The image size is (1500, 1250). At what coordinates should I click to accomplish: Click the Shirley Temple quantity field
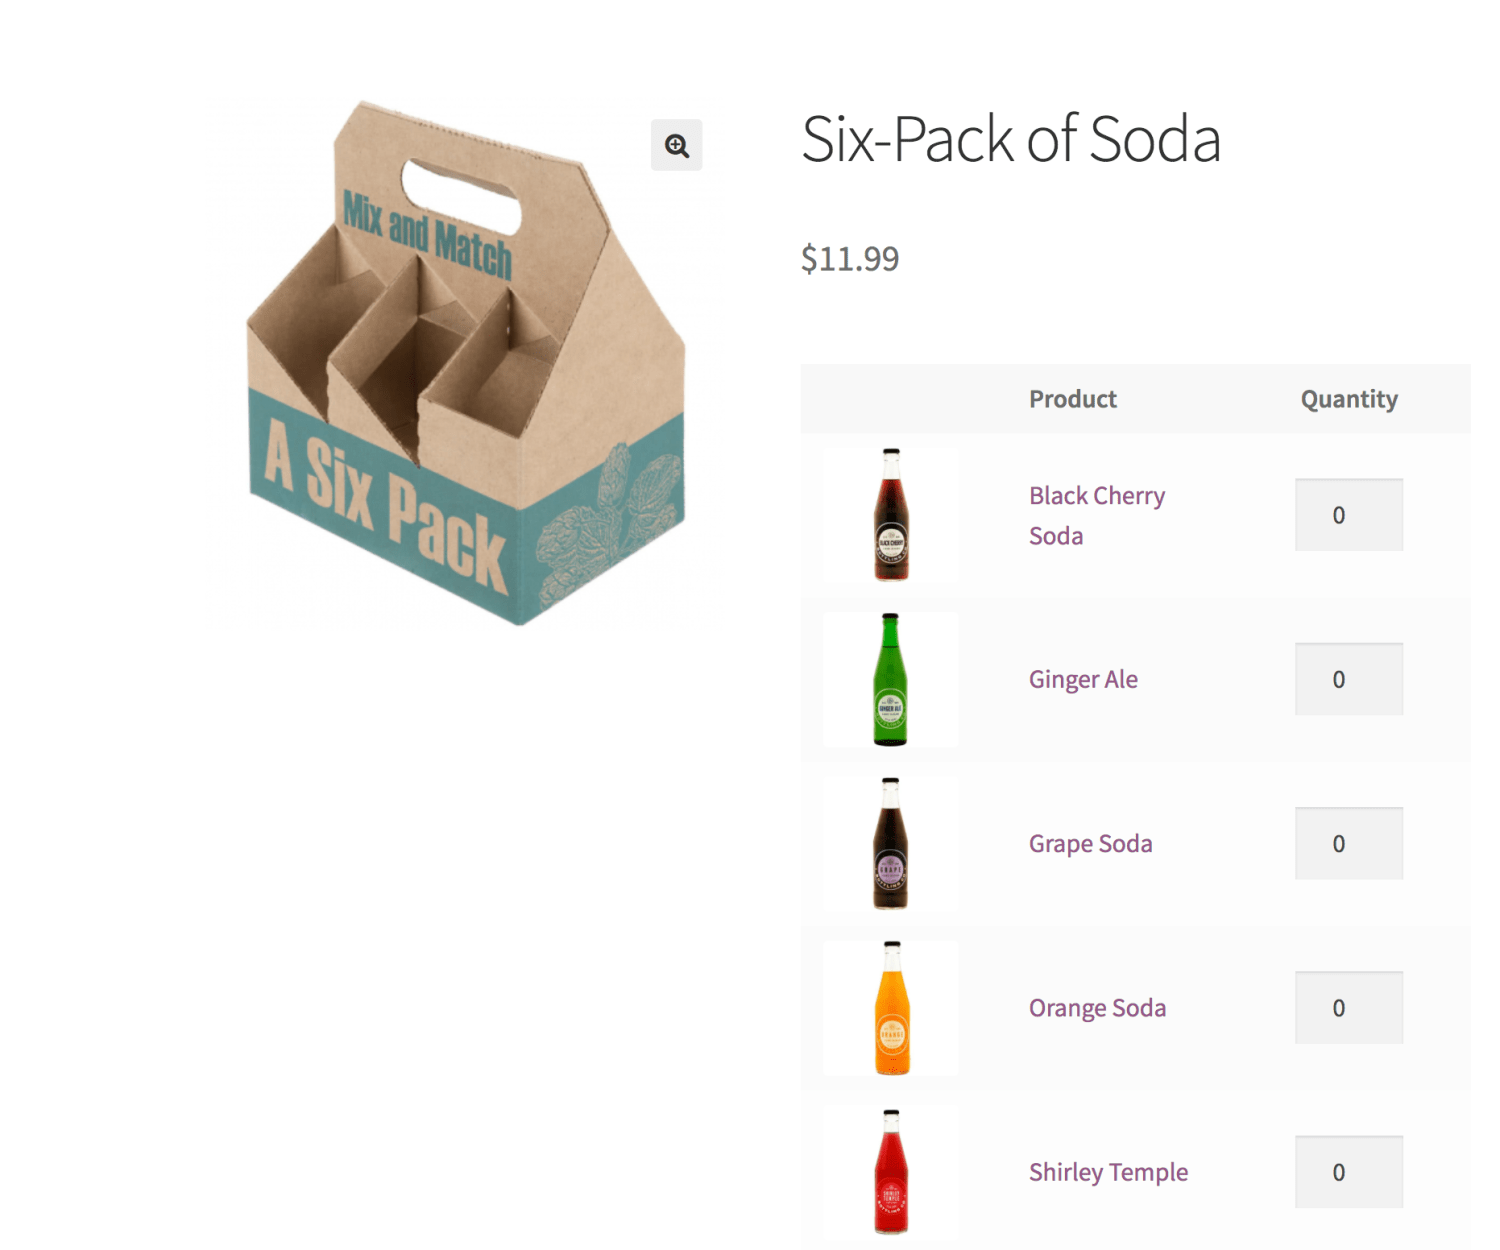[1348, 1172]
